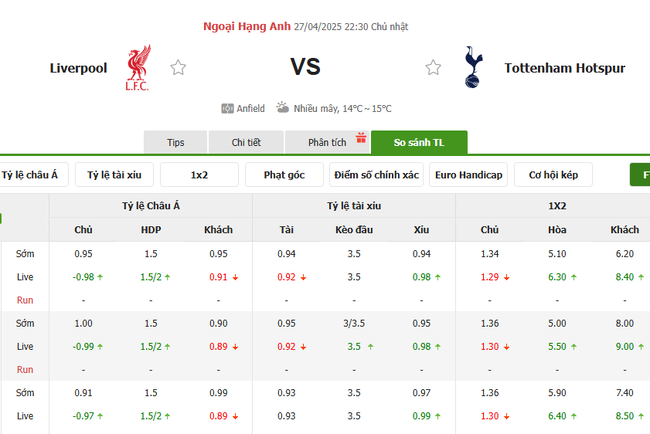Click the Liverpool club crest logo
This screenshot has width=650, height=434.
pos(137,68)
